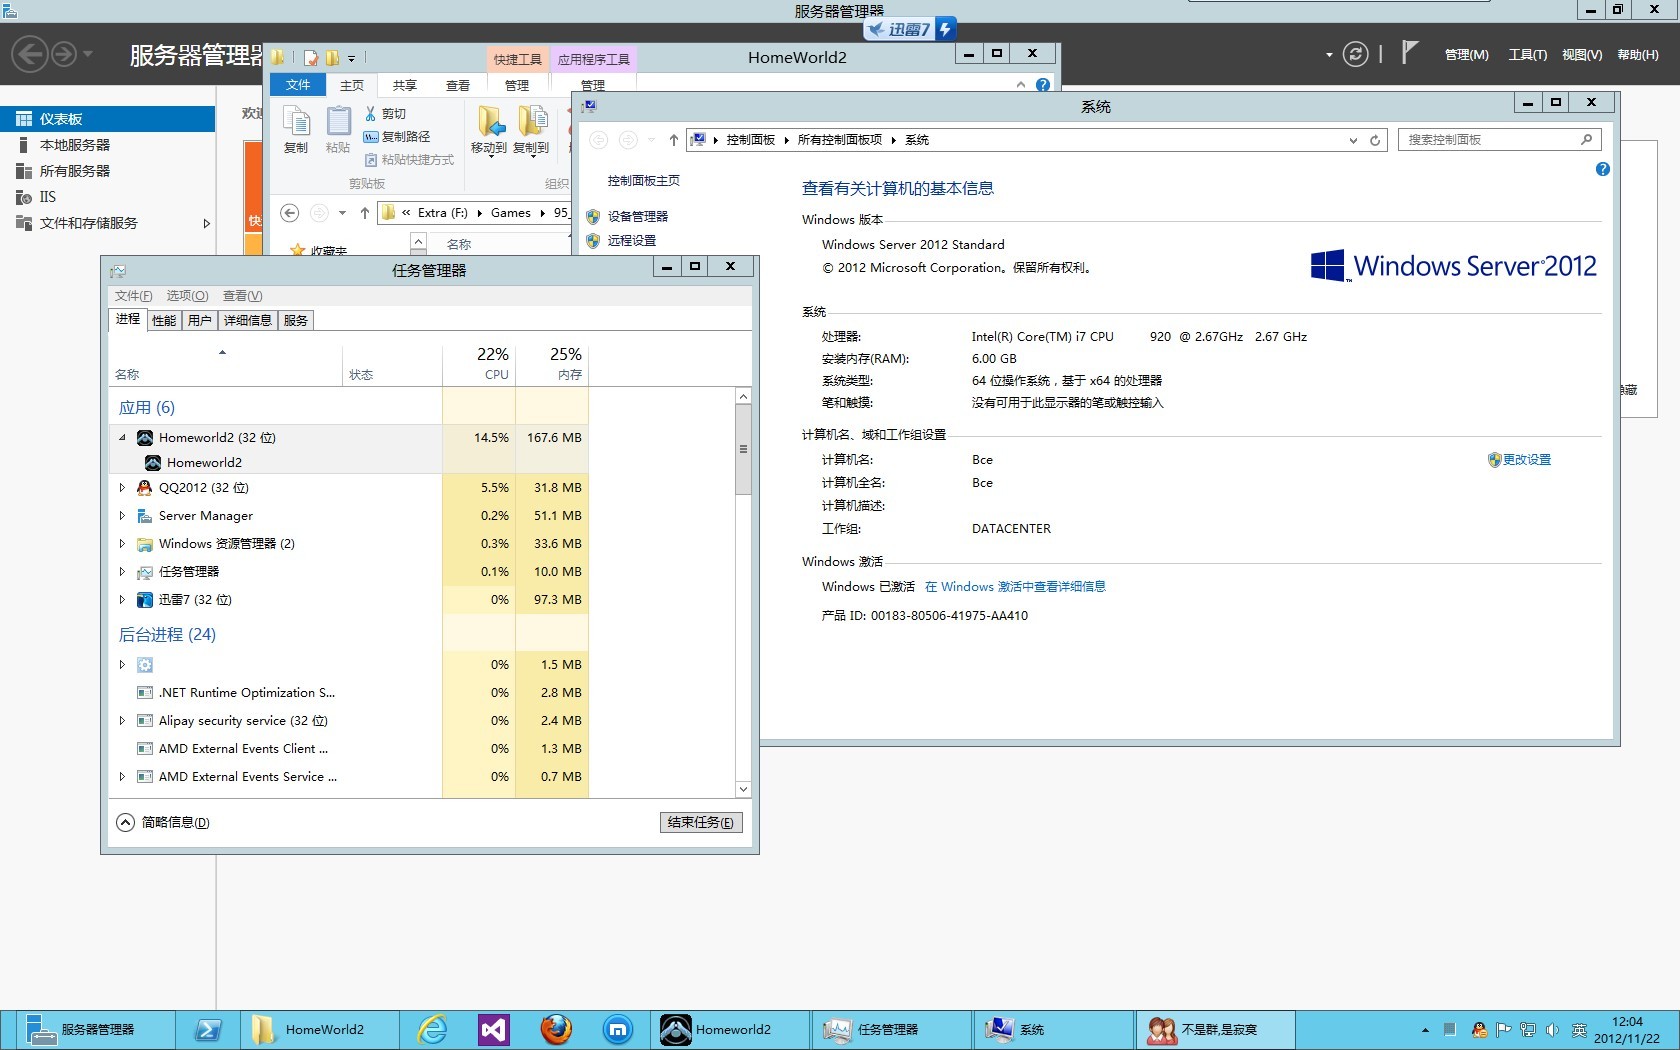This screenshot has width=1680, height=1050.
Task: Click the Explorer ribbon help icon
Action: tap(1043, 85)
